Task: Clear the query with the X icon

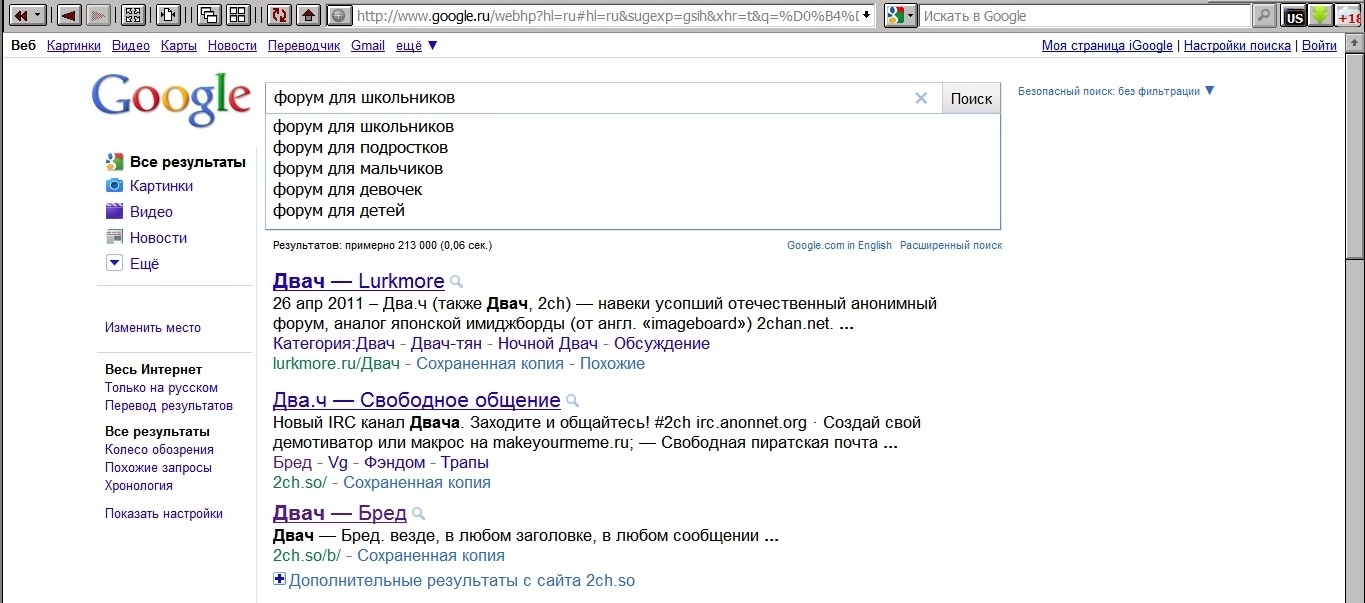Action: 921,98
